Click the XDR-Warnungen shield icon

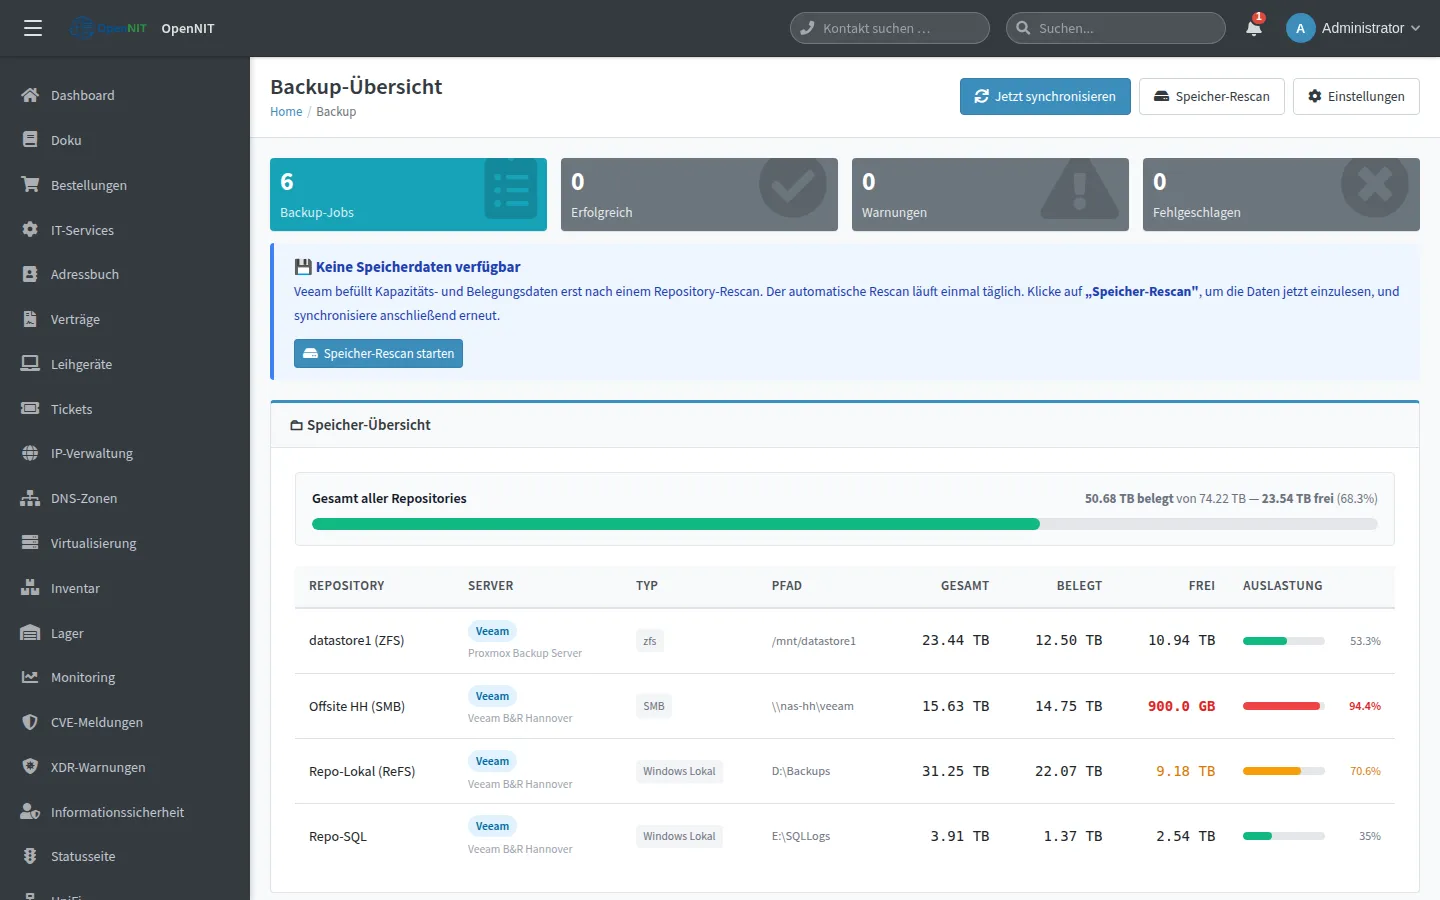tap(30, 767)
